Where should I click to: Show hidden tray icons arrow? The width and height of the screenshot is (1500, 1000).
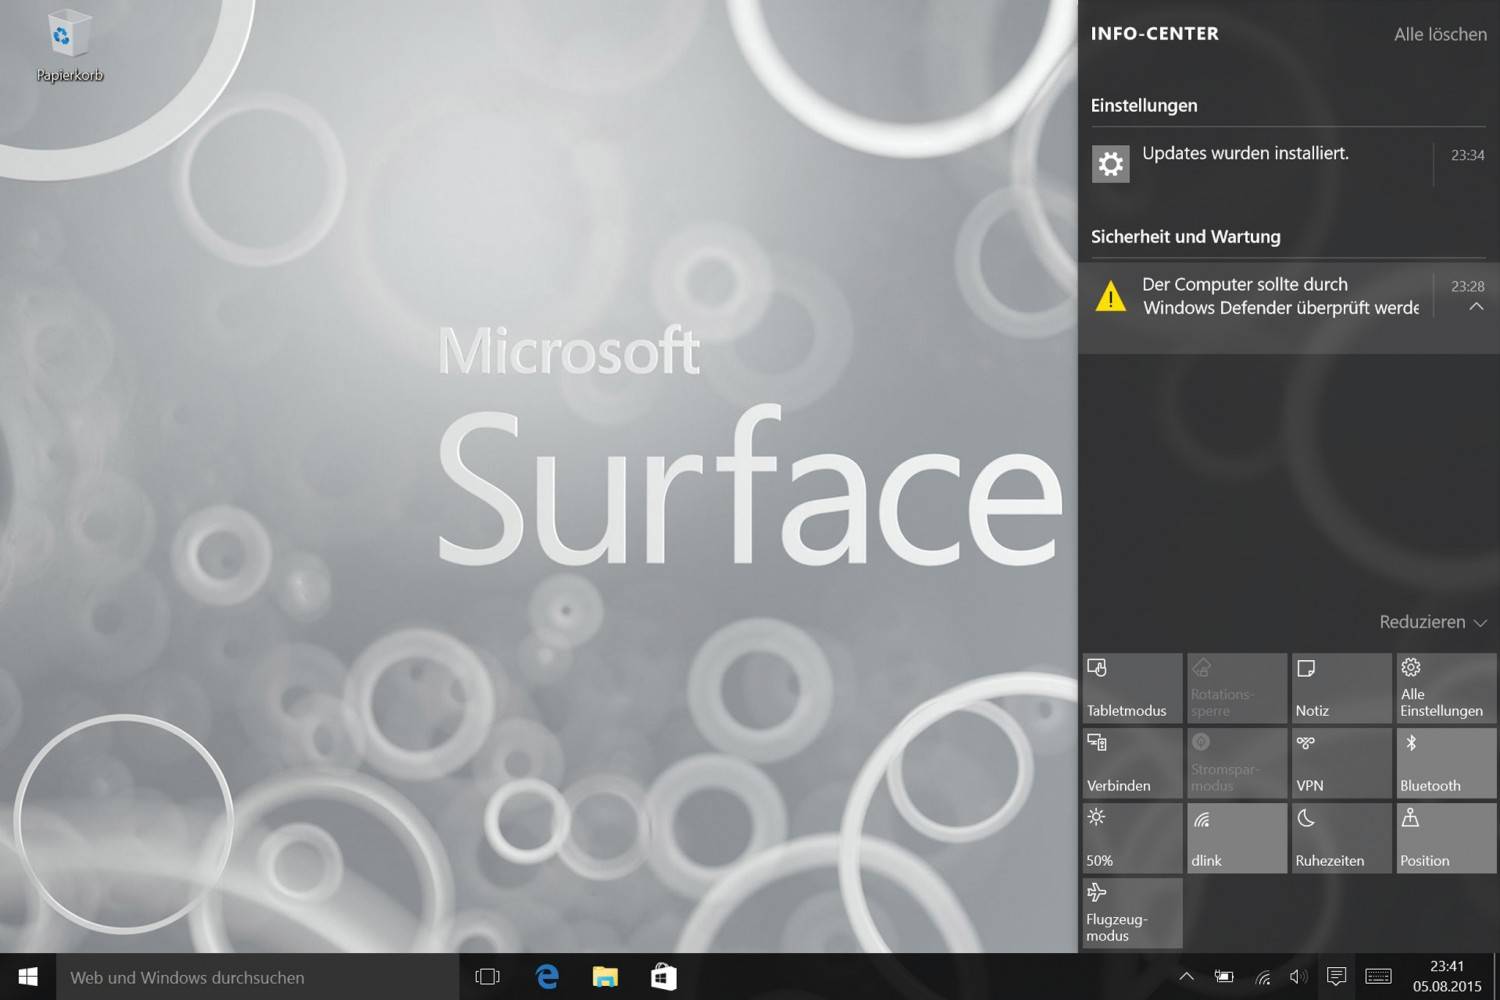click(1186, 977)
